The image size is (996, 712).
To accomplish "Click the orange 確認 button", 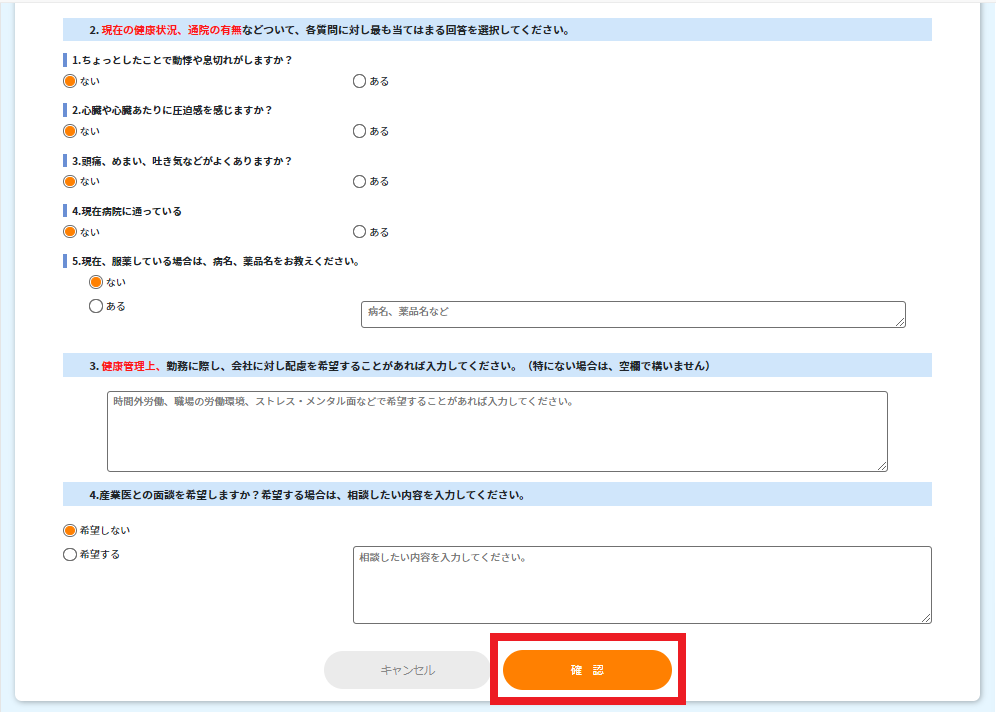I will 588,670.
